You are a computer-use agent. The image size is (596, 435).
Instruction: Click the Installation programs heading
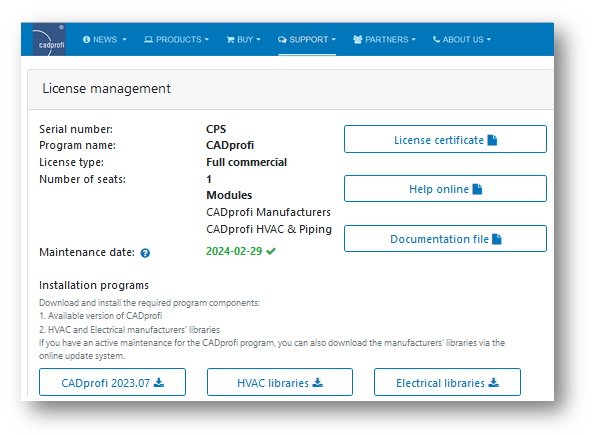pyautogui.click(x=94, y=286)
